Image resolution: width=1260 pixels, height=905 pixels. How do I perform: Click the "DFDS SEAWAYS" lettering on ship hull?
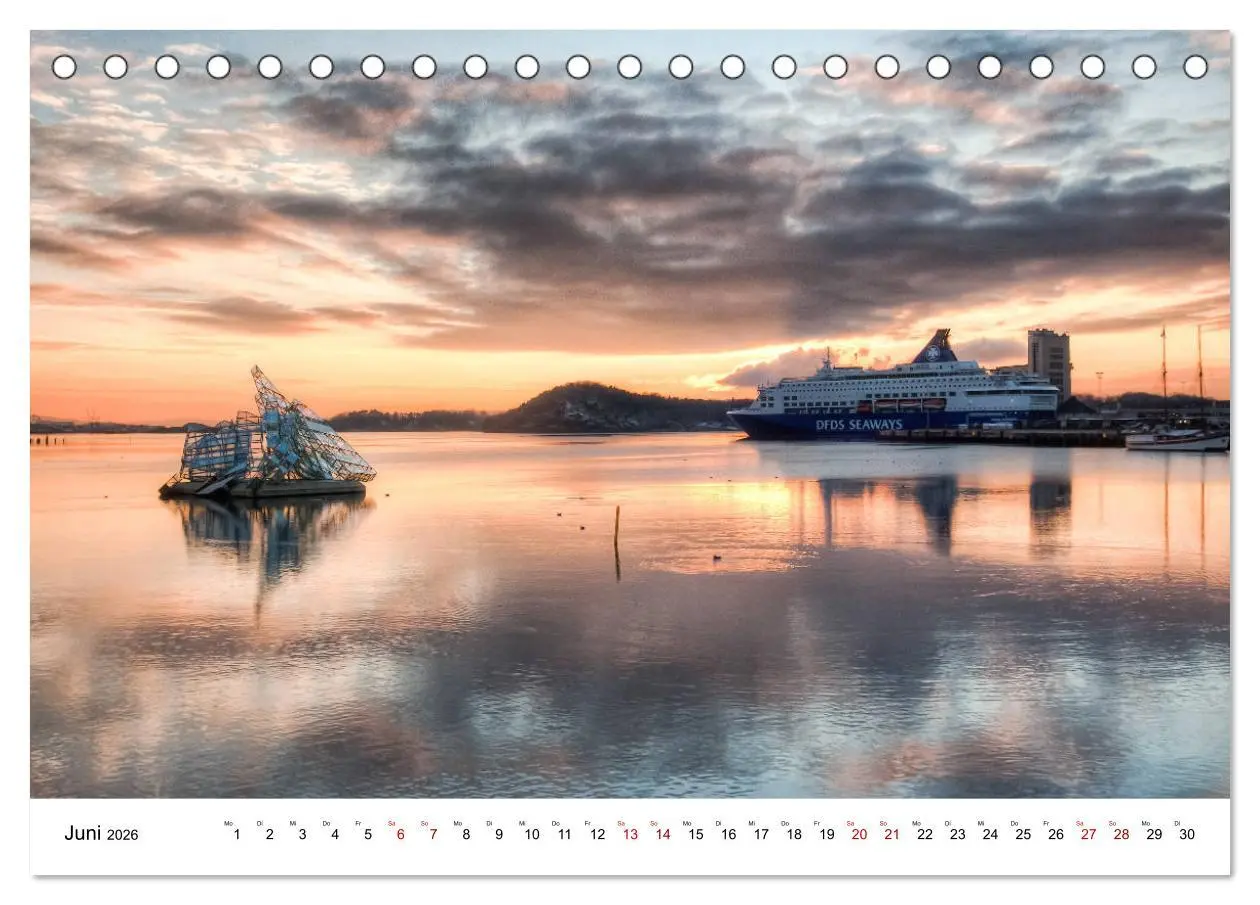[x=859, y=425]
